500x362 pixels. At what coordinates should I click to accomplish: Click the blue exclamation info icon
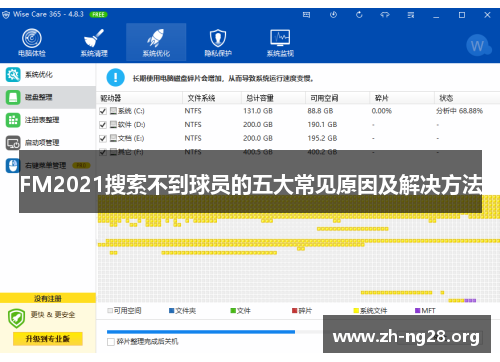(115, 78)
